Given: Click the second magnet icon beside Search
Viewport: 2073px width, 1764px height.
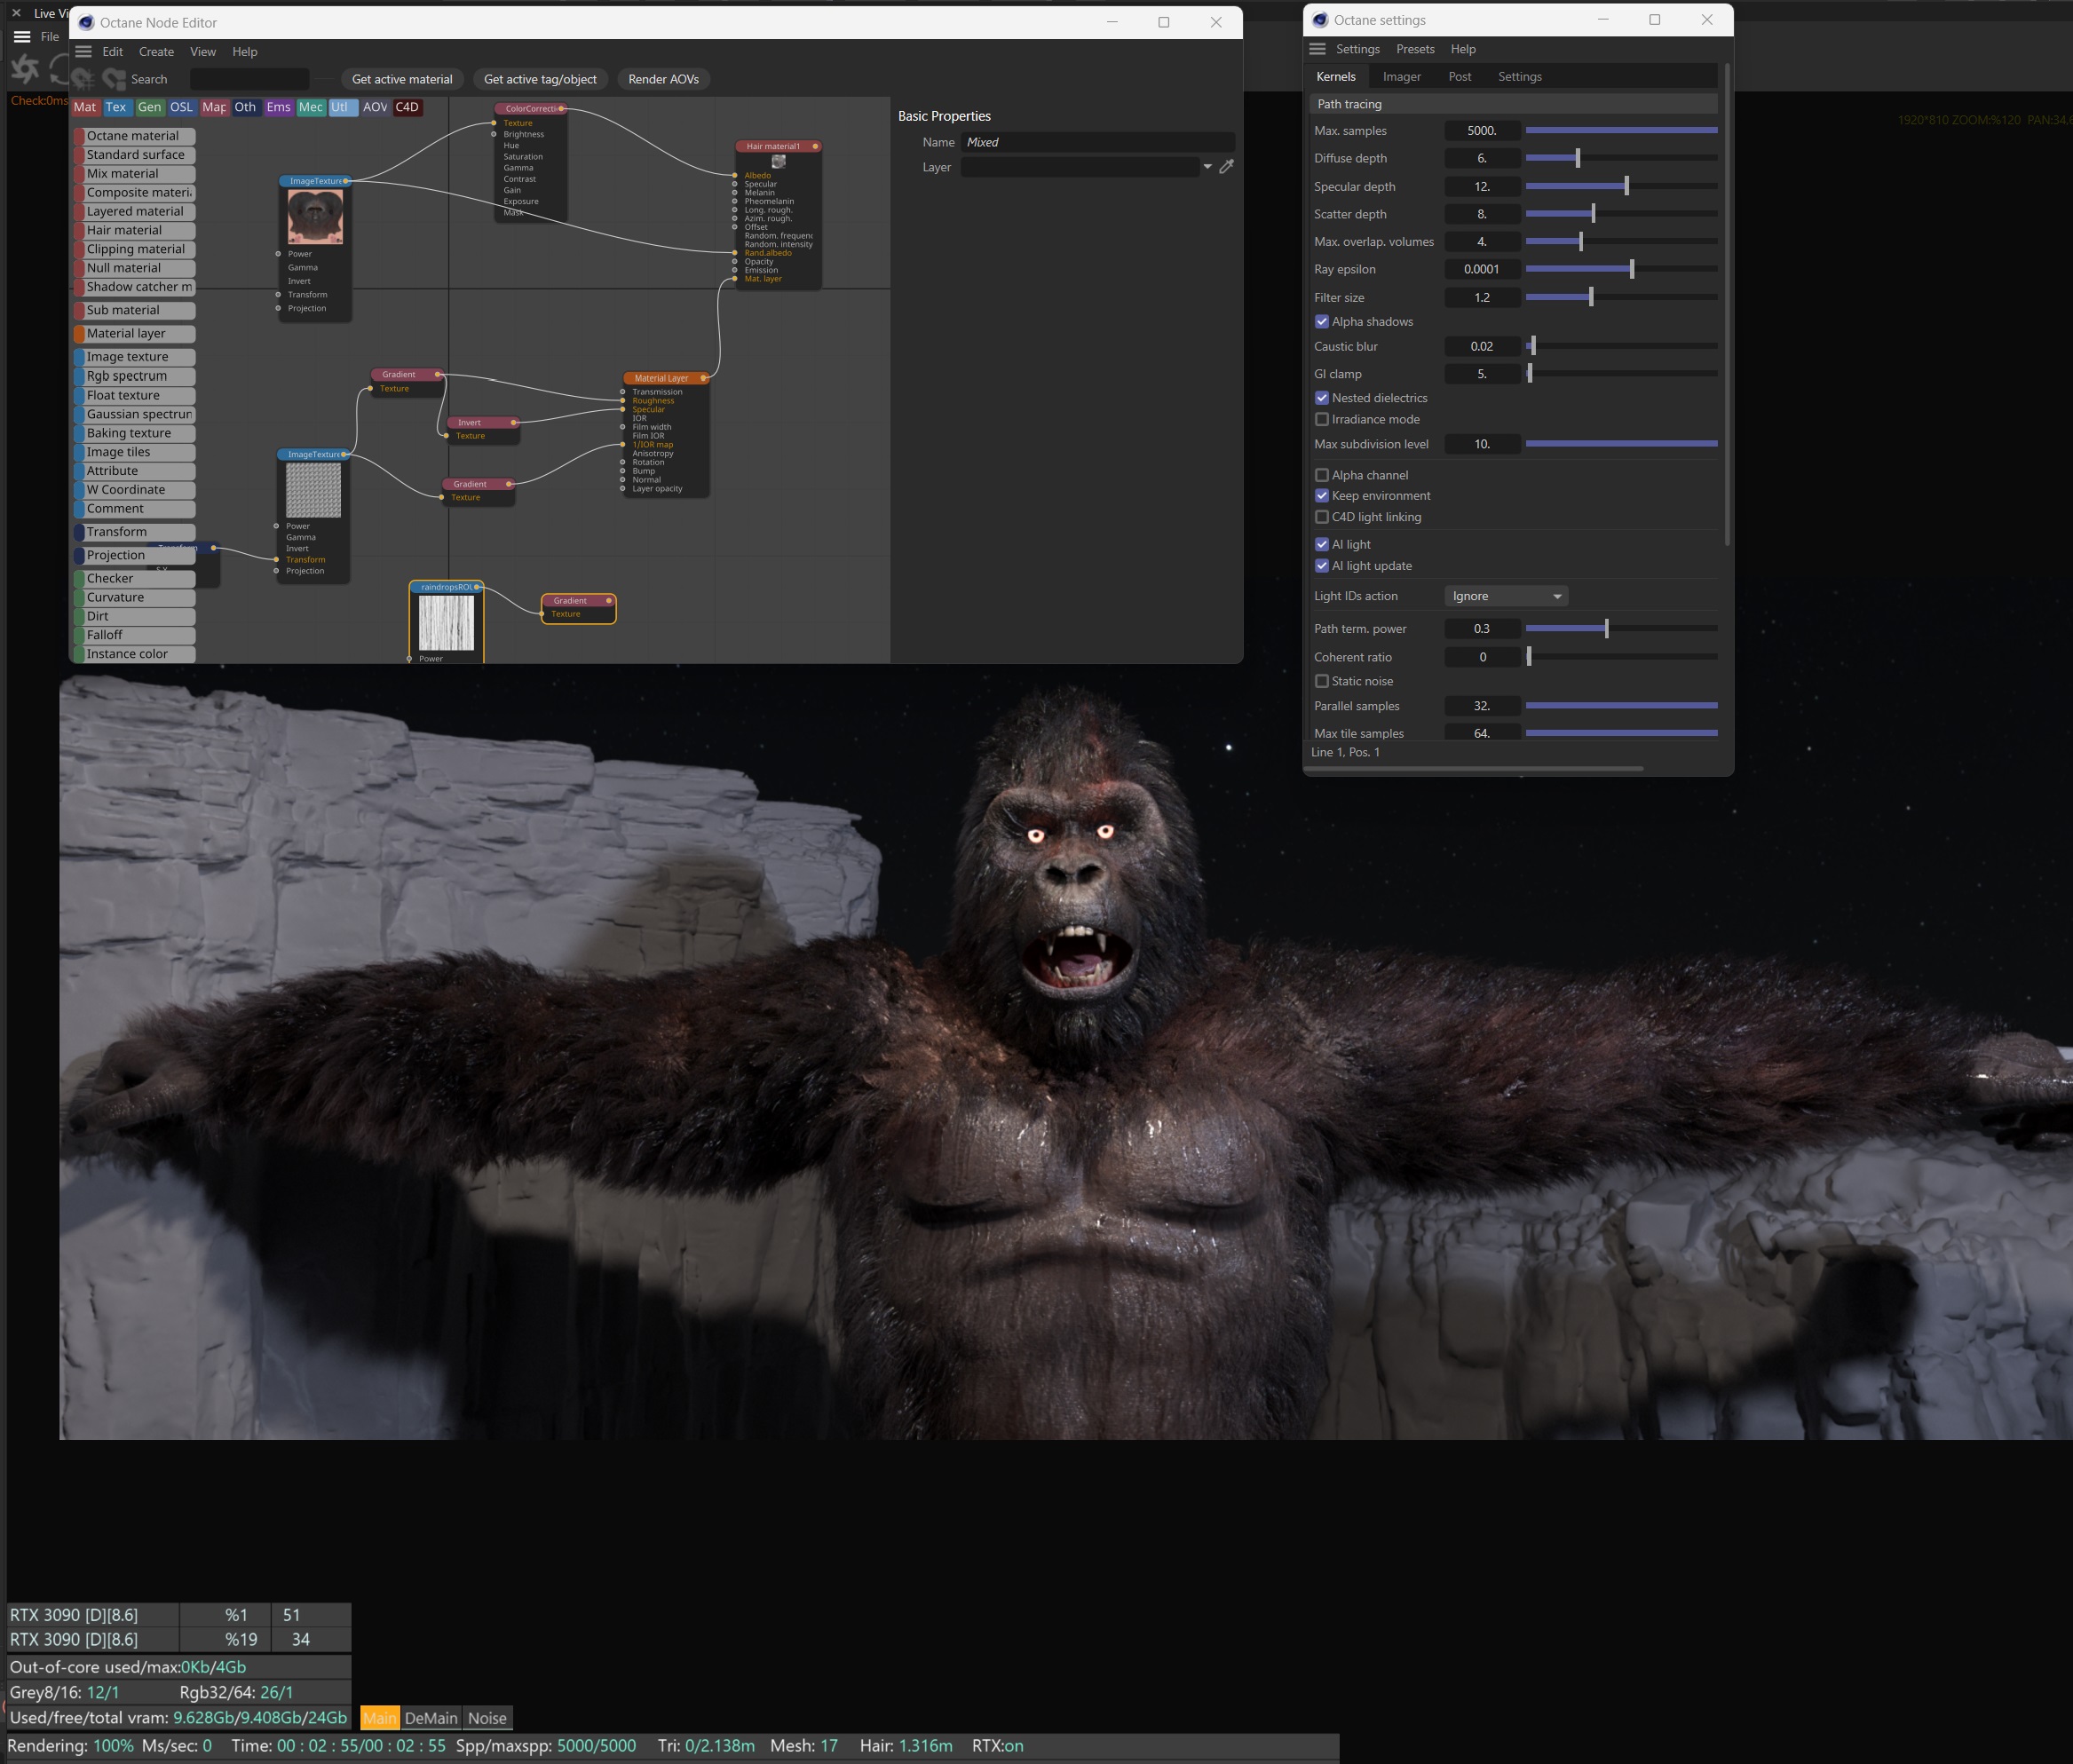Looking at the screenshot, I should click(x=114, y=78).
